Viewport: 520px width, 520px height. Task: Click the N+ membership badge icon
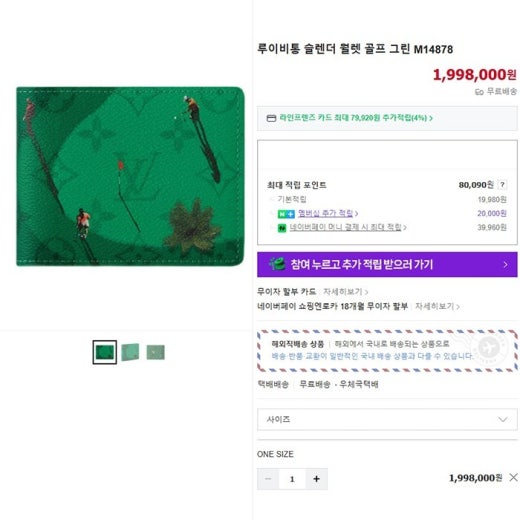pyautogui.click(x=286, y=214)
